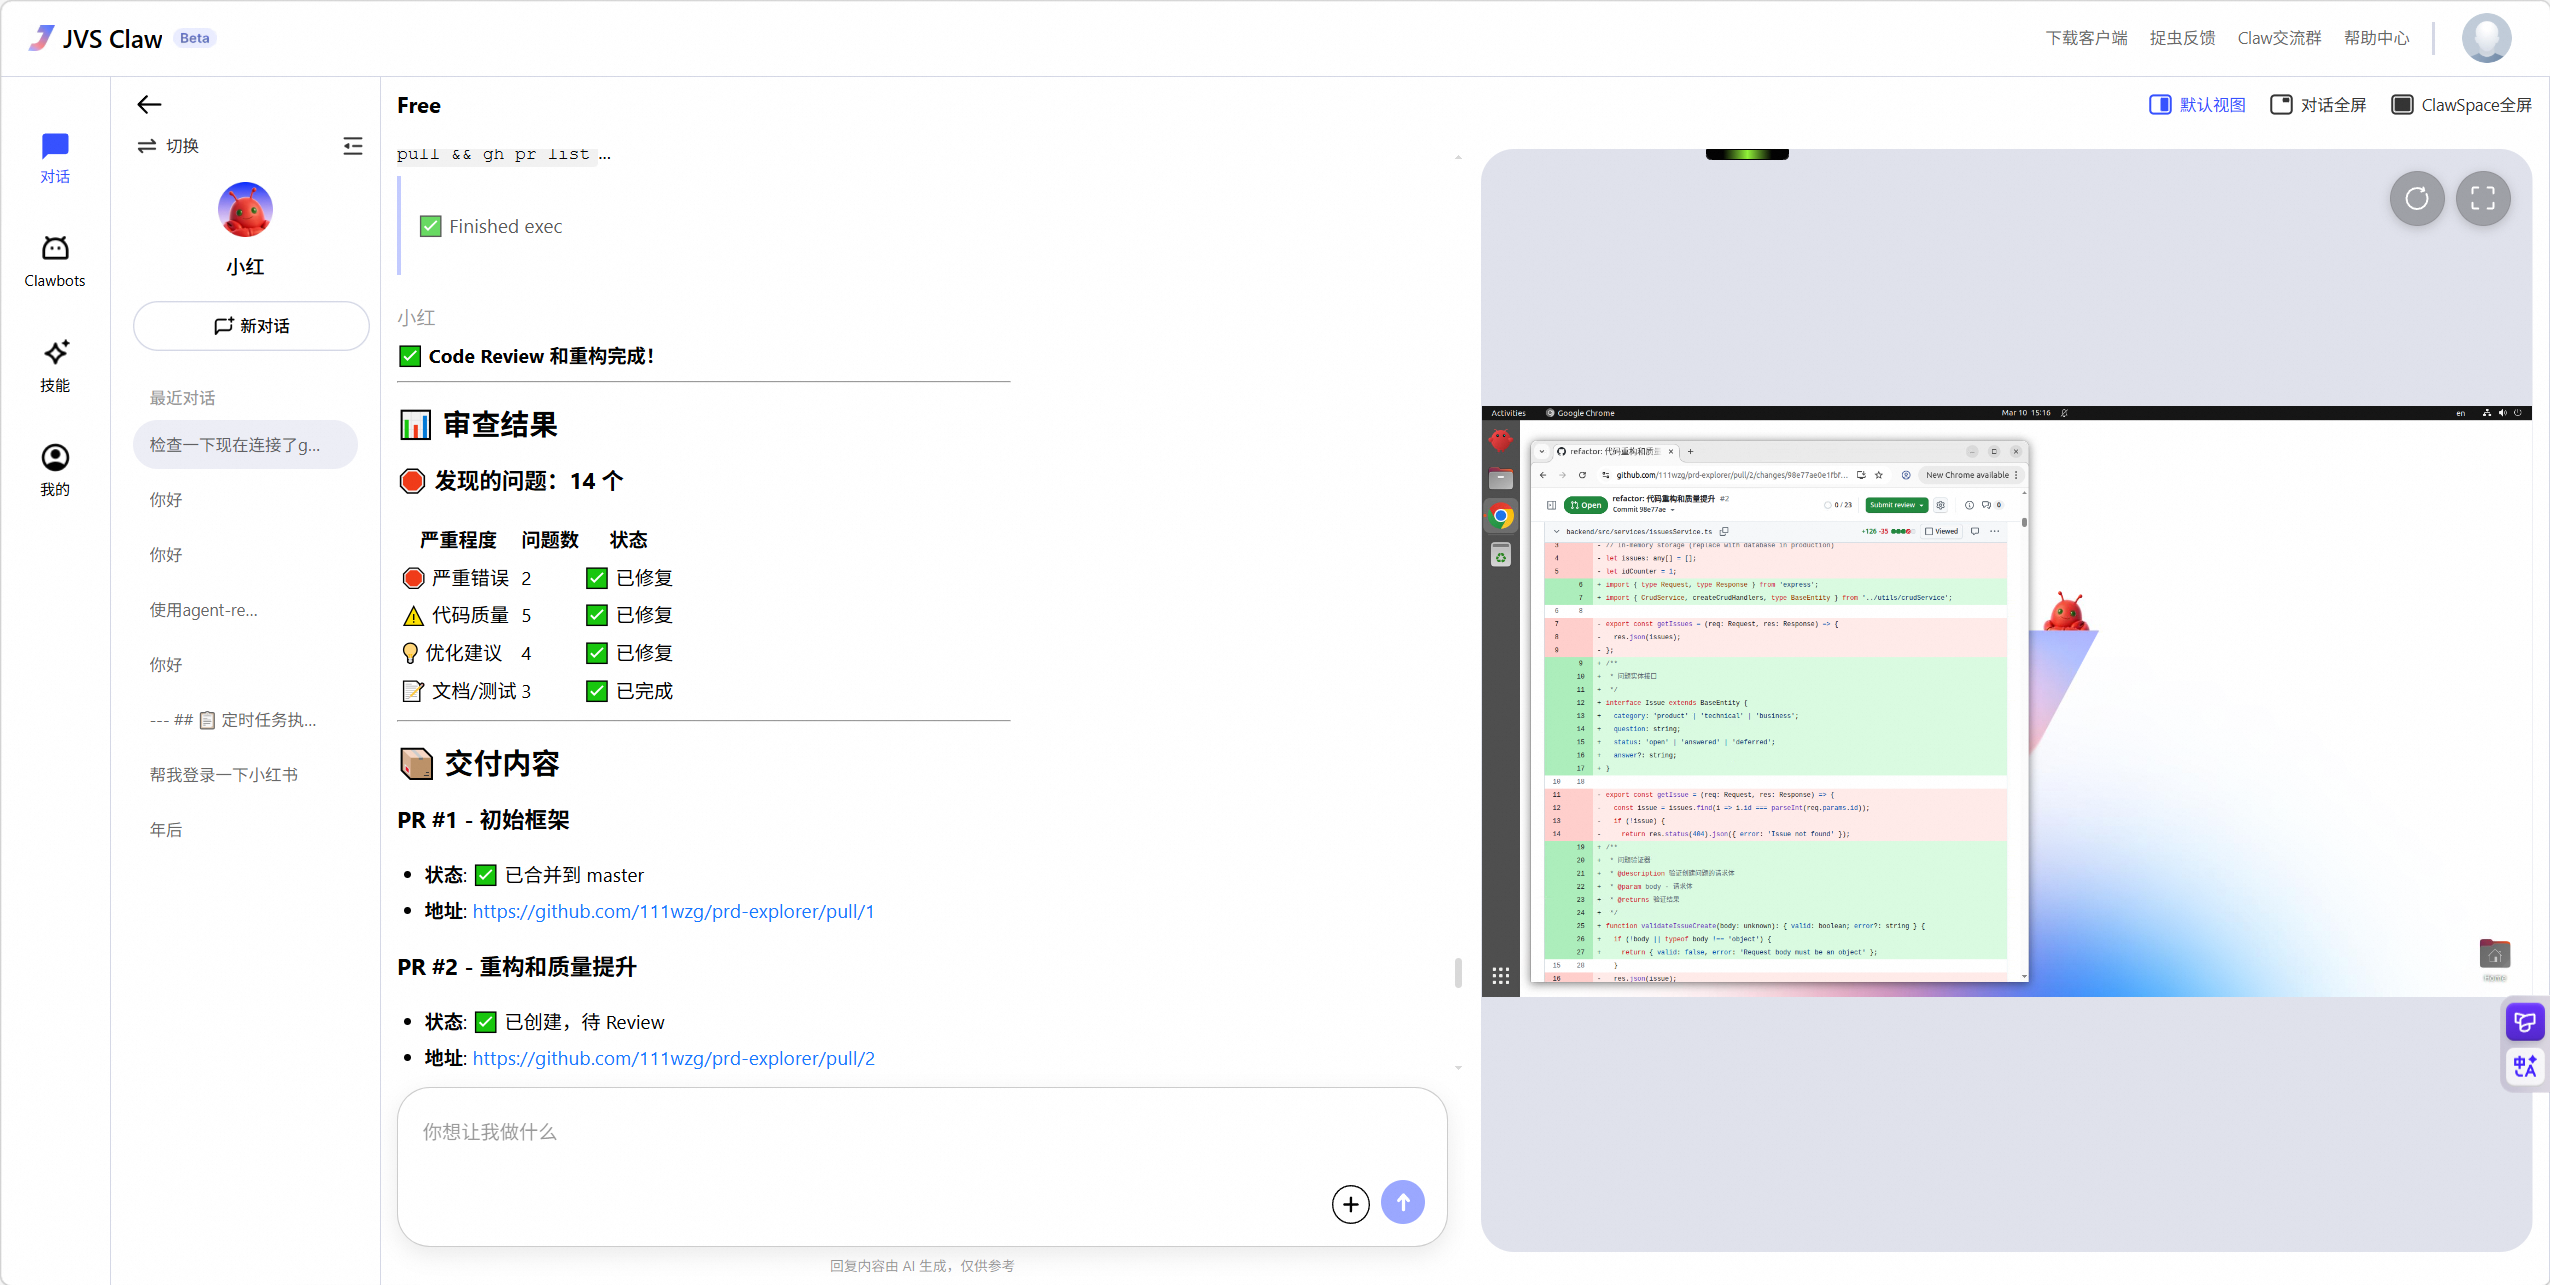Select 默认视图 layout mode
The image size is (2550, 1285).
point(2197,105)
